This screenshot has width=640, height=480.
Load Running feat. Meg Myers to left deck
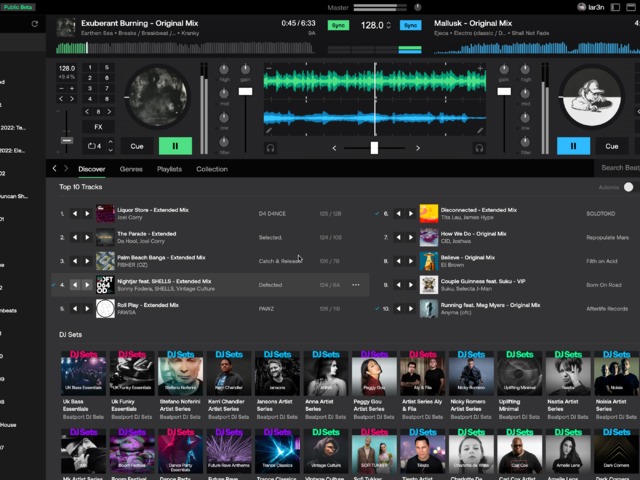coord(398,309)
